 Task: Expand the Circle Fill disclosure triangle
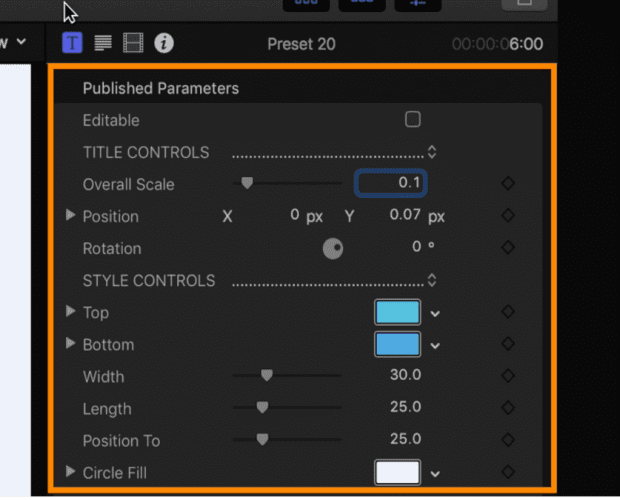pyautogui.click(x=70, y=471)
